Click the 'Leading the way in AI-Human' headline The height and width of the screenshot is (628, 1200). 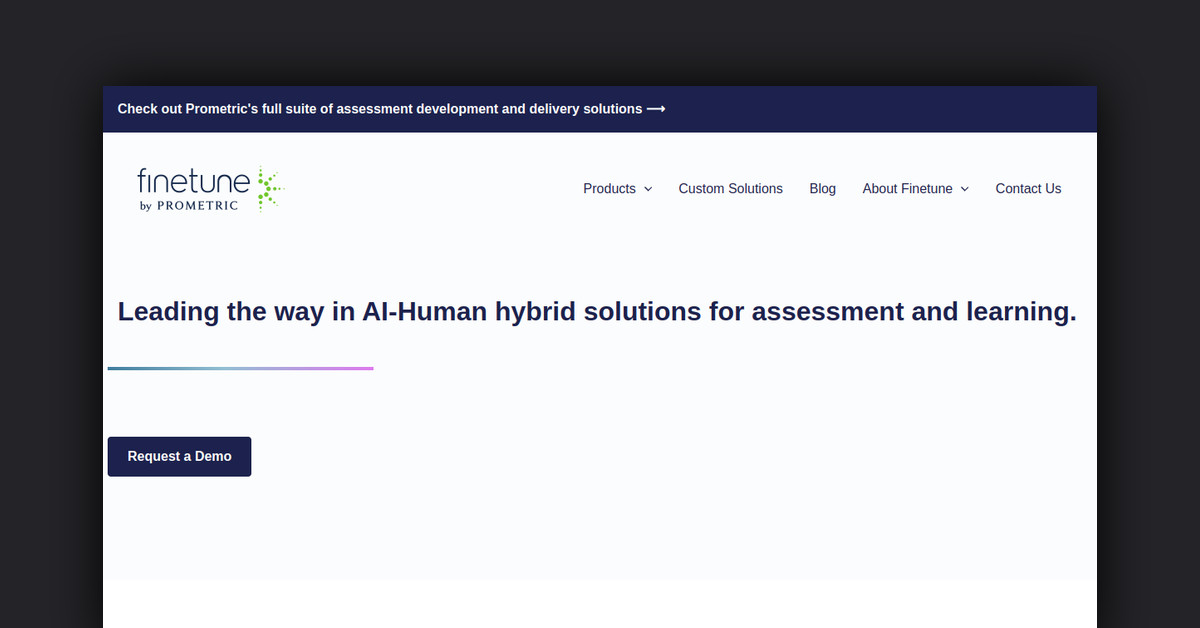(x=596, y=311)
